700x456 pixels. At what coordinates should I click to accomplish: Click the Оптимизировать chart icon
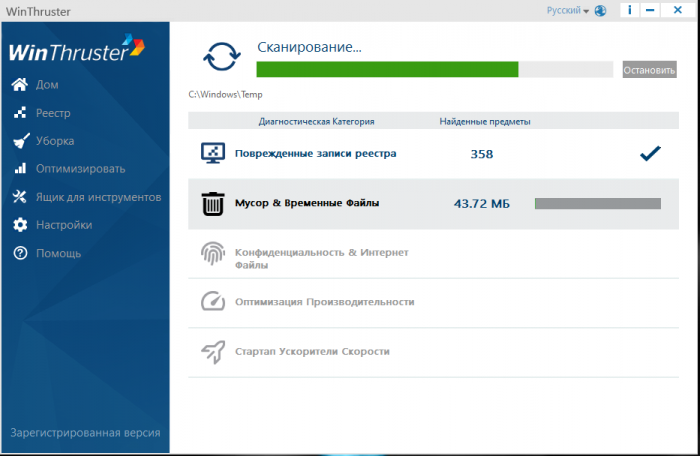[19, 169]
